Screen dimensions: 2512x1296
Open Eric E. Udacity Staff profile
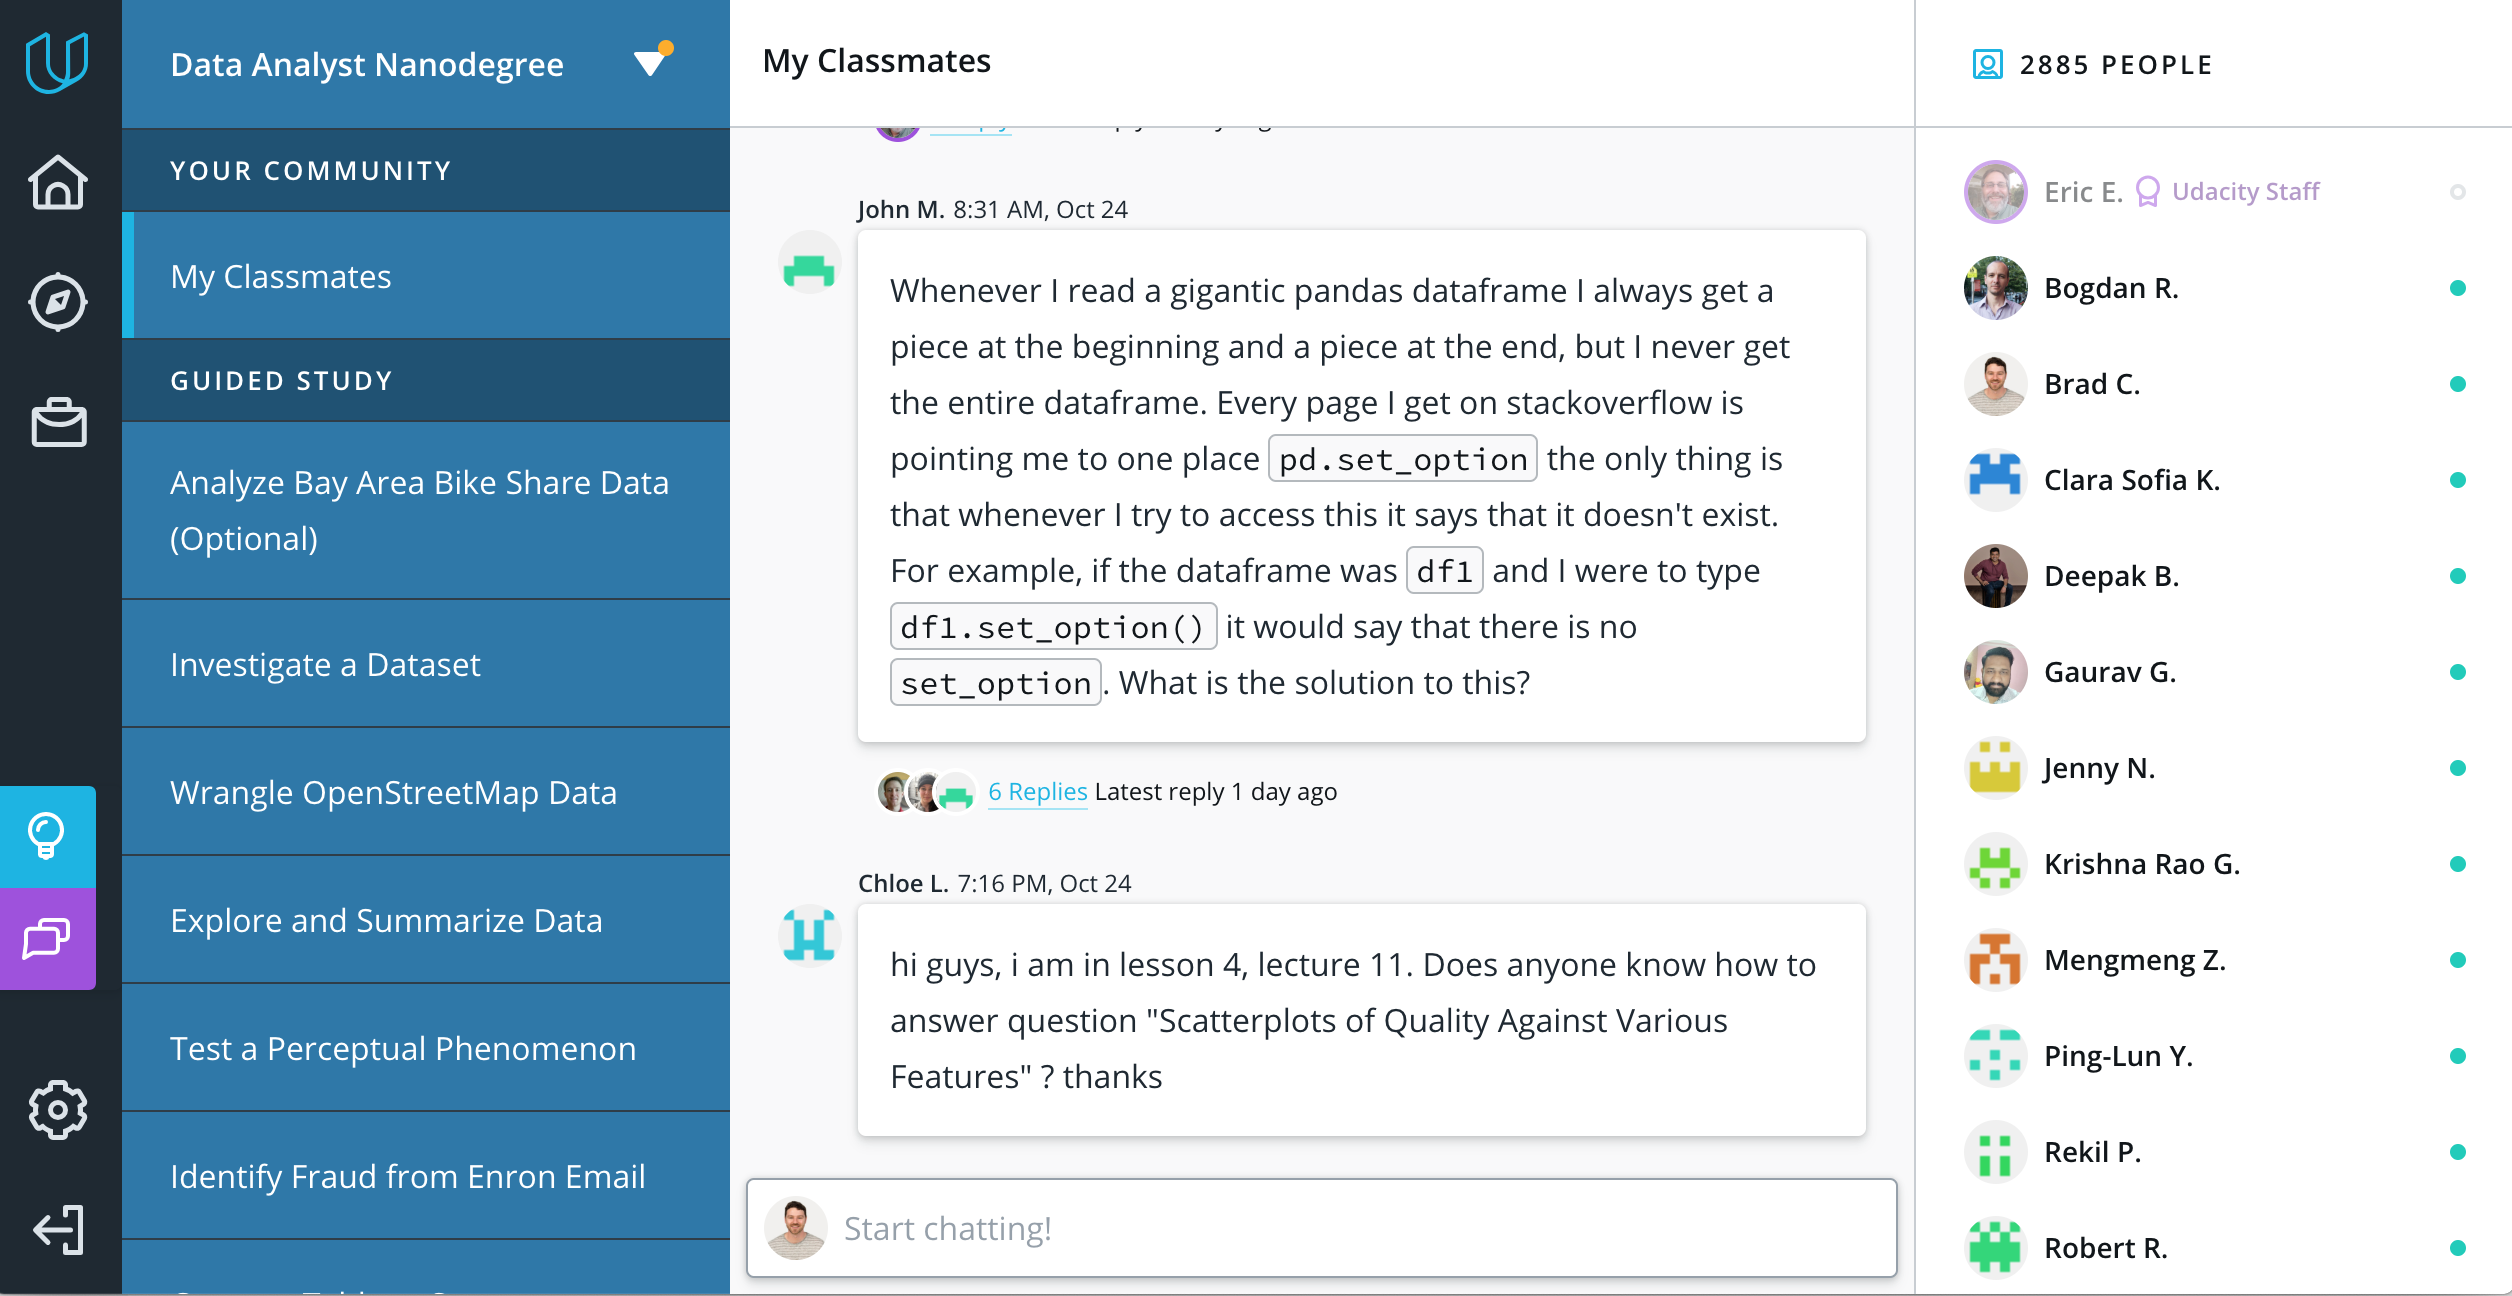tap(2082, 192)
